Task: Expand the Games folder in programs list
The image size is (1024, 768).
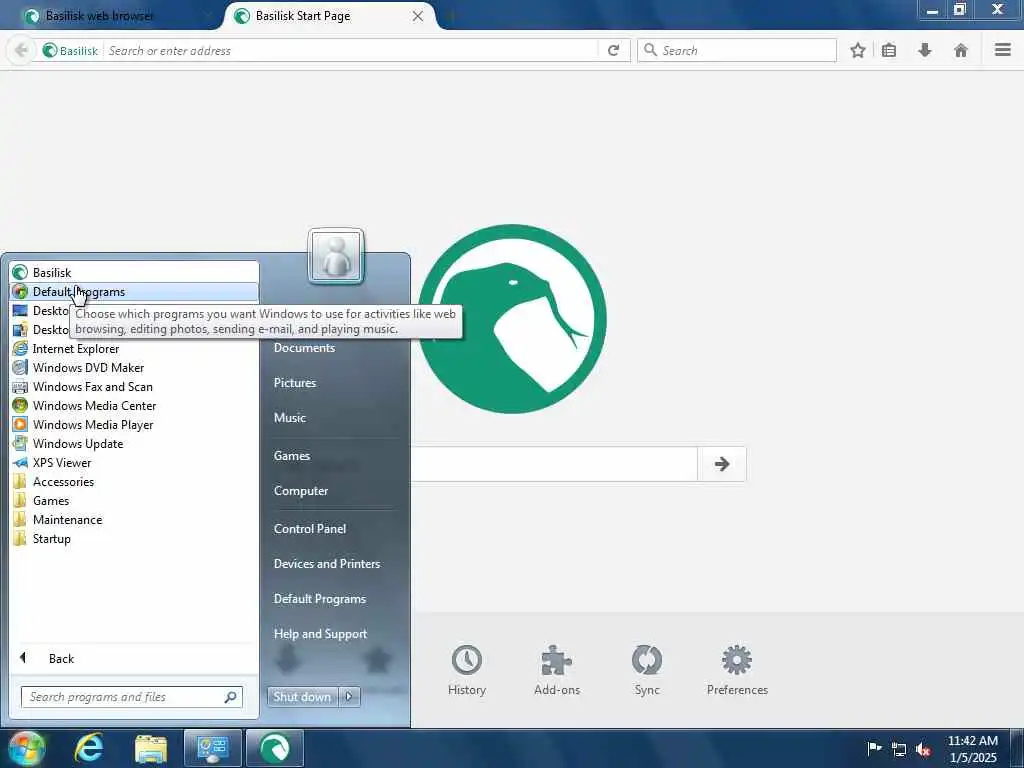Action: pos(134,500)
